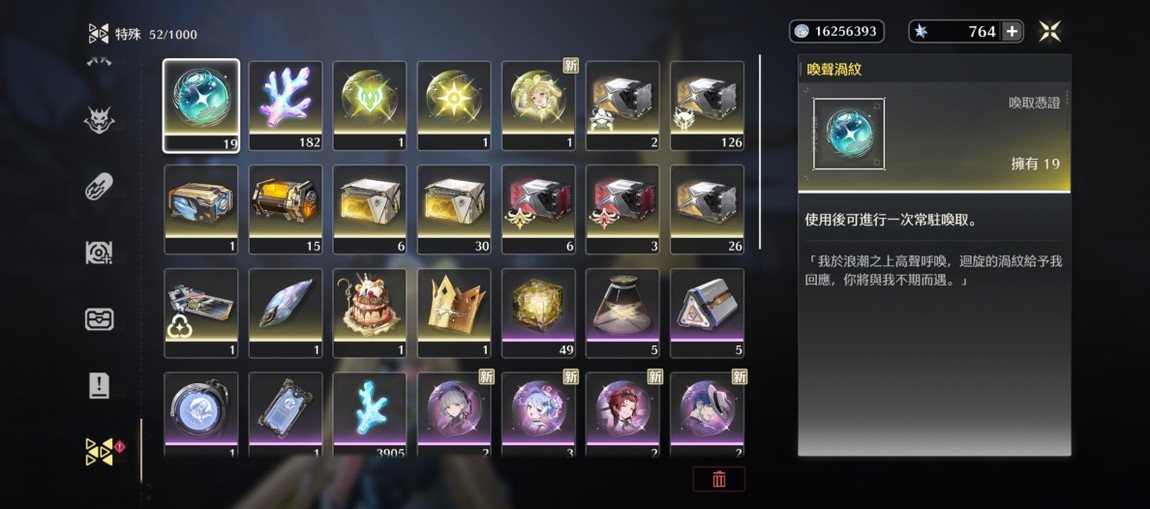Click the inventory list scrollbar
This screenshot has height=509, width=1150.
pos(759,152)
